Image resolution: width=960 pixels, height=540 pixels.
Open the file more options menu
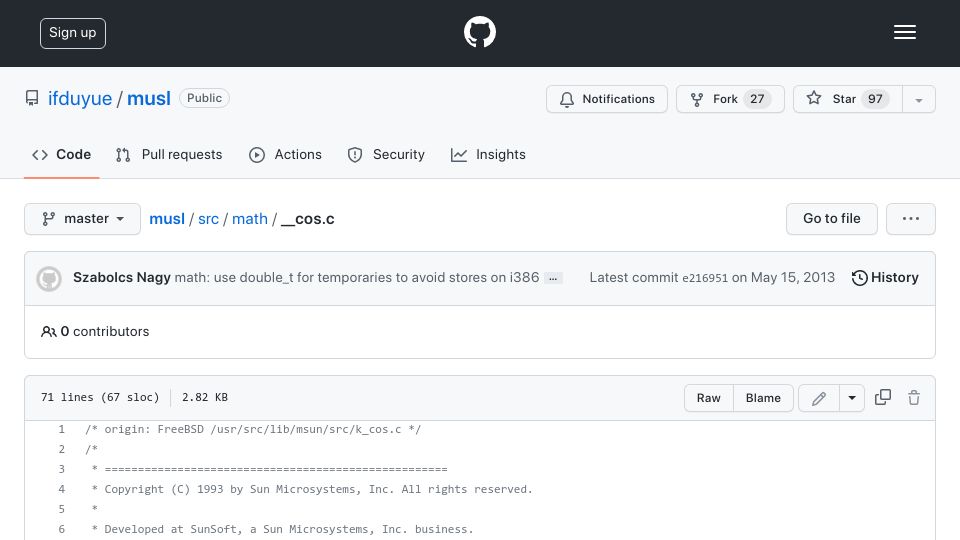[x=910, y=219]
